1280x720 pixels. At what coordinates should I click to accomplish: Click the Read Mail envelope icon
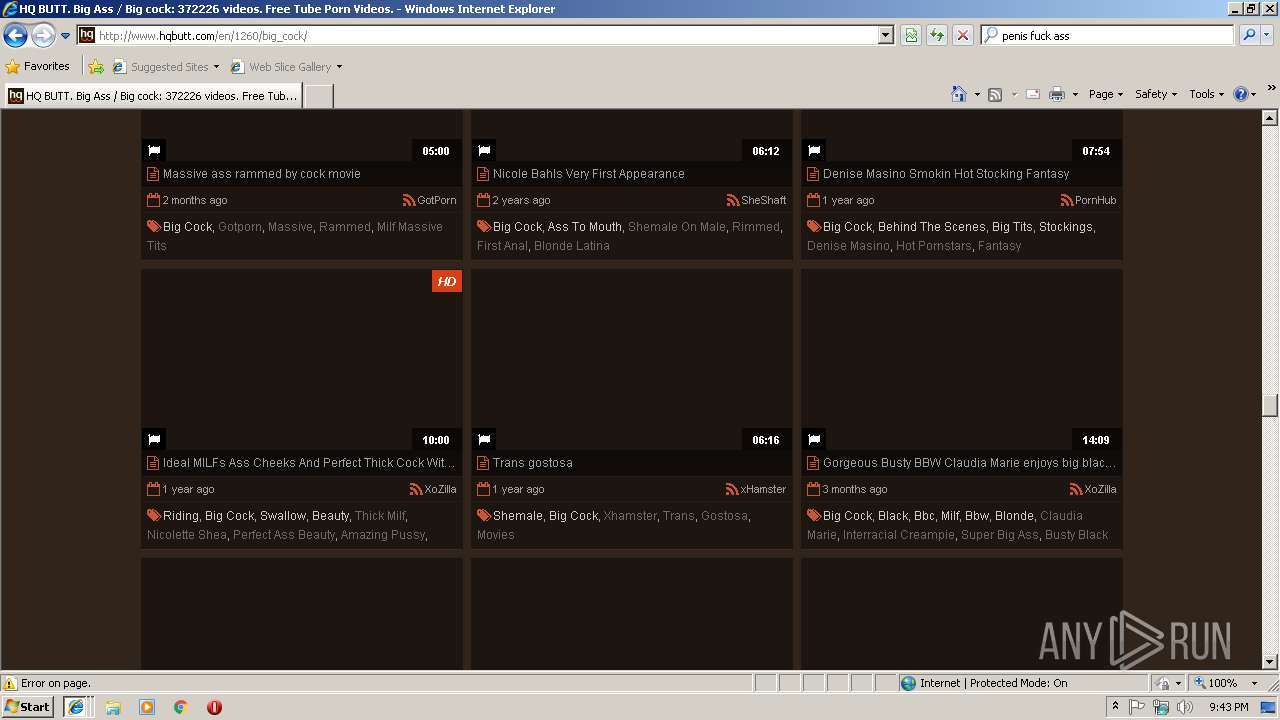pyautogui.click(x=1033, y=94)
